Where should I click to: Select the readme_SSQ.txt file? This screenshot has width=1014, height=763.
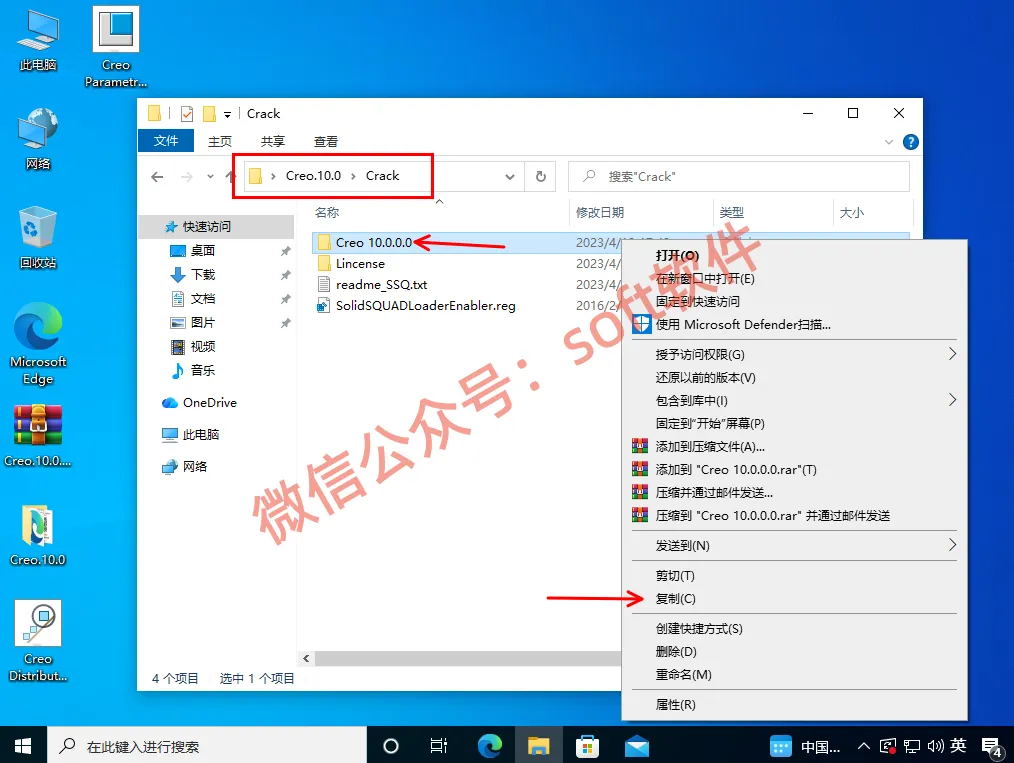(382, 285)
